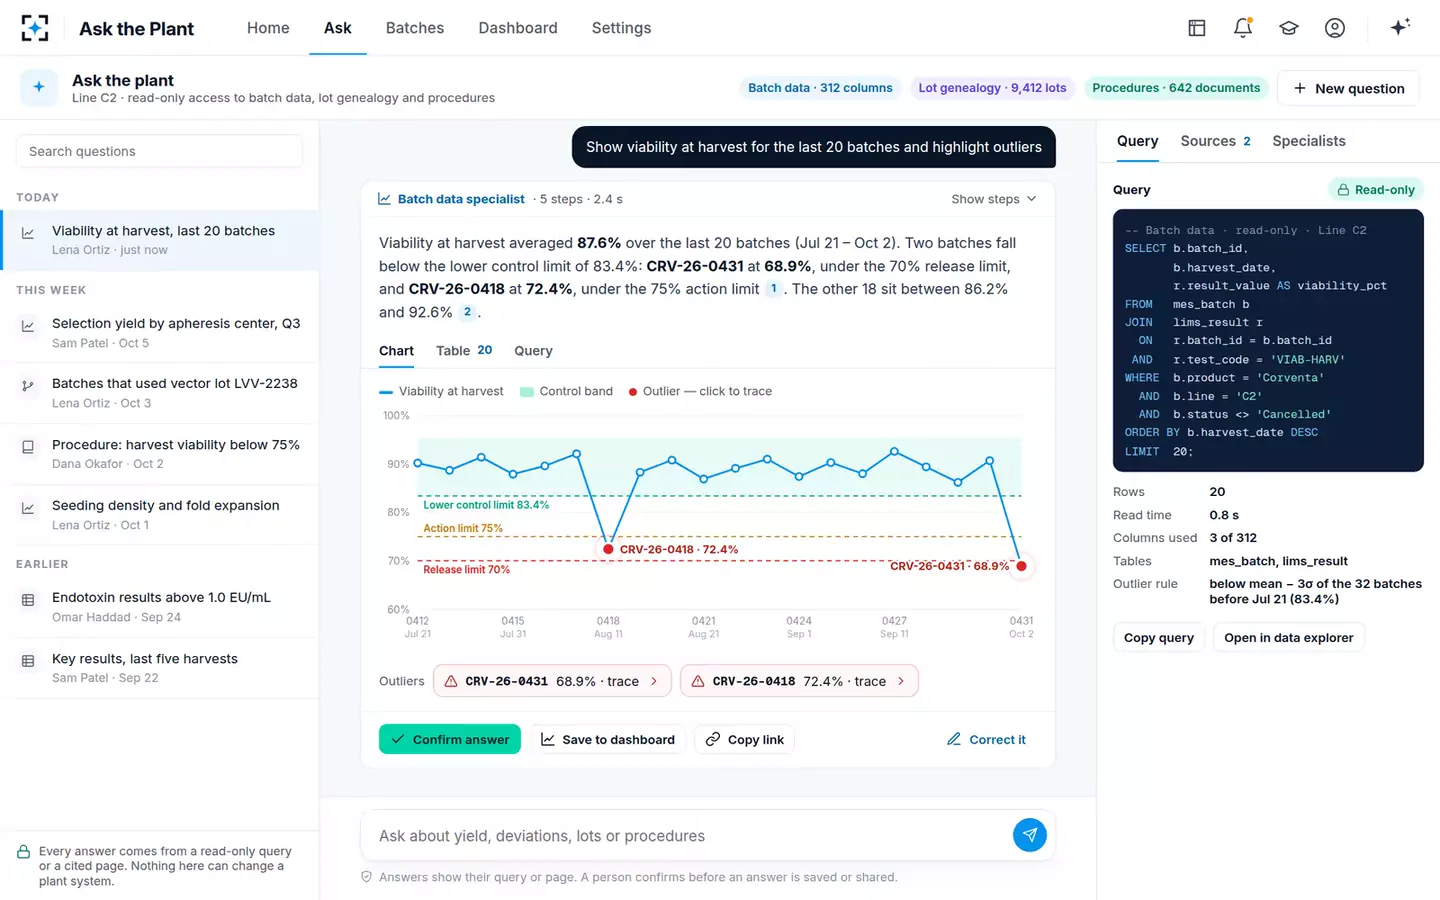
Task: Click the CRV-26-0431 outlier point on chart
Action: (1021, 566)
